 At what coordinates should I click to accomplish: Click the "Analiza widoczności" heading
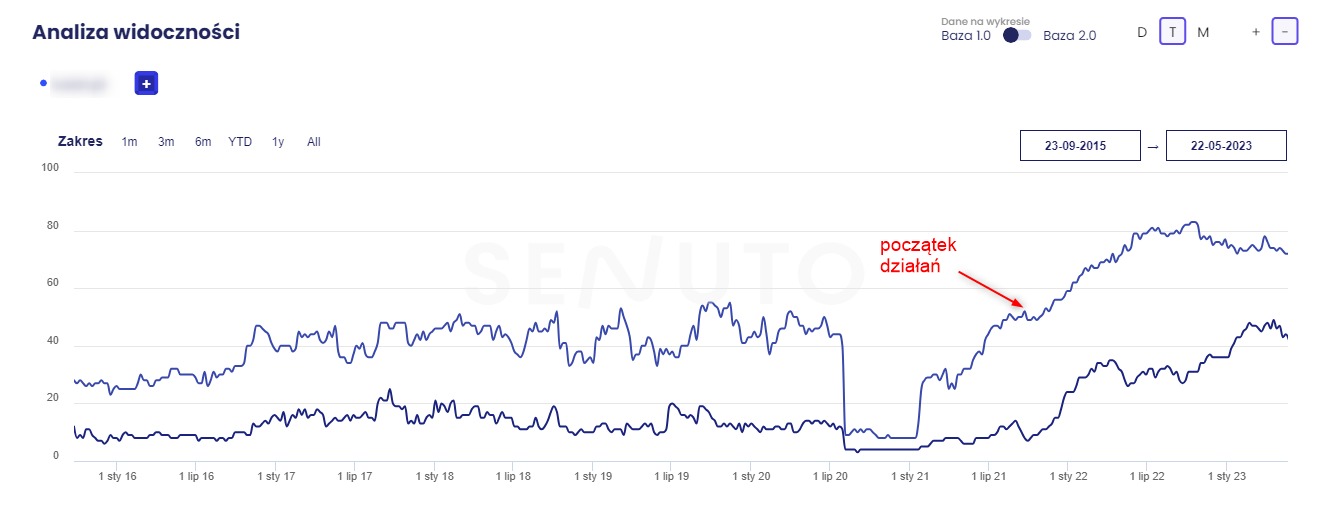click(x=136, y=32)
